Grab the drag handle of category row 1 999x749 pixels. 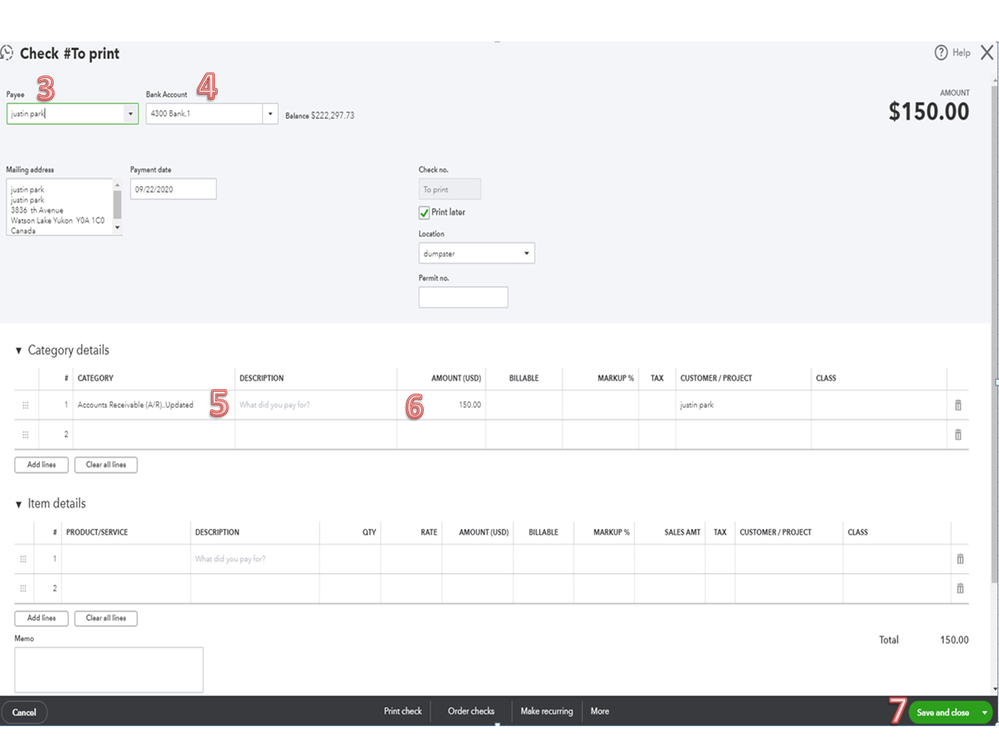tap(25, 405)
